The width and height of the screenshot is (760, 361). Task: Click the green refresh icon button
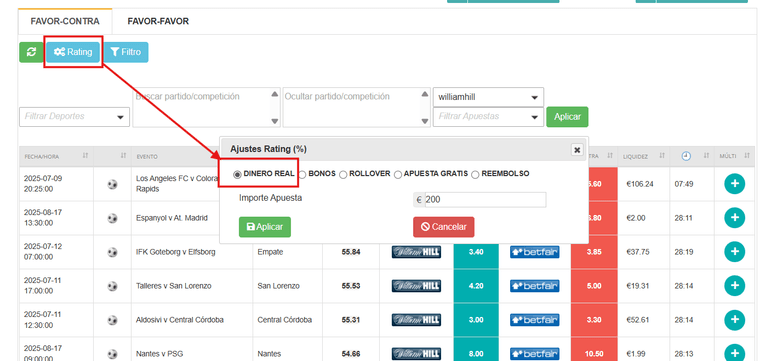tap(32, 52)
